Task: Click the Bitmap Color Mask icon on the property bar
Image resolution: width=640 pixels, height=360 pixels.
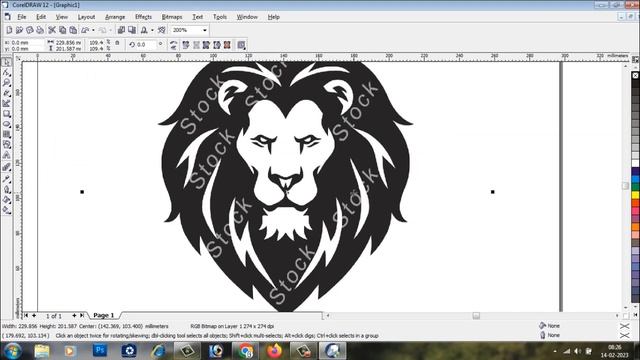Action: coord(227,45)
